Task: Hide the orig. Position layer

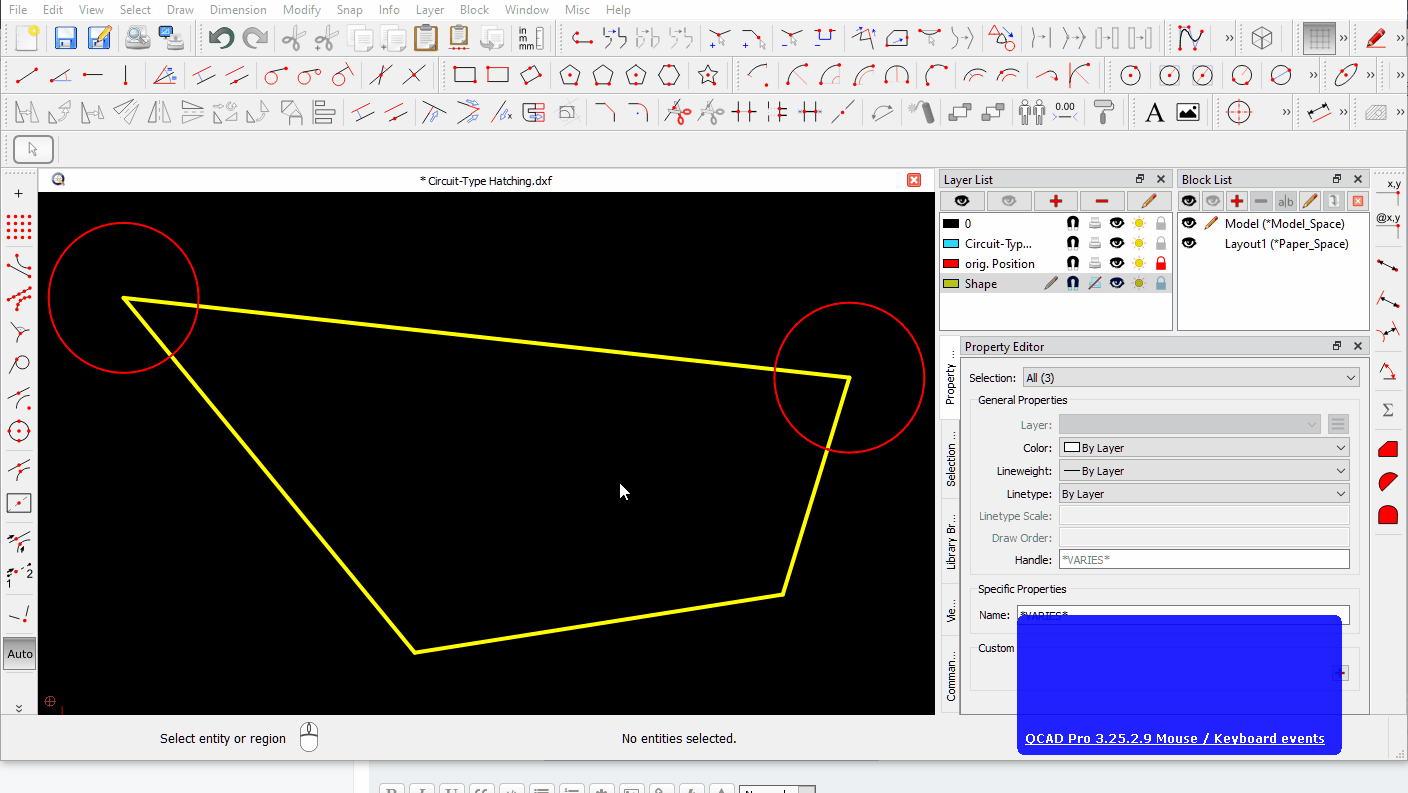Action: coord(1117,263)
